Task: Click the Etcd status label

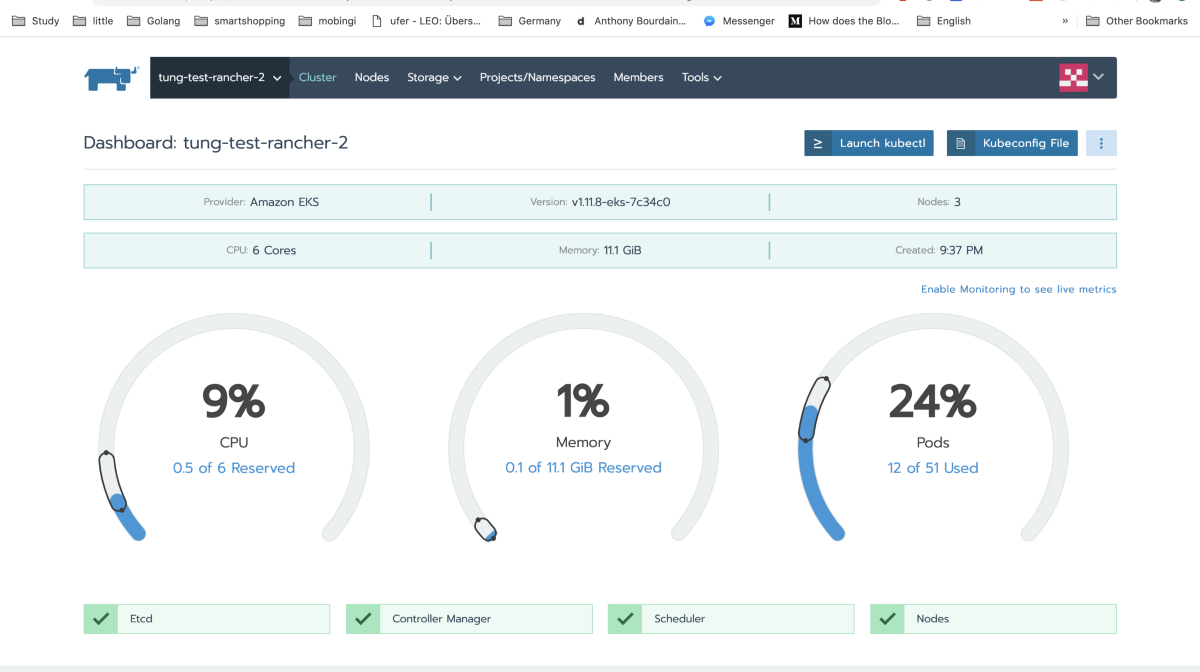Action: click(x=141, y=619)
